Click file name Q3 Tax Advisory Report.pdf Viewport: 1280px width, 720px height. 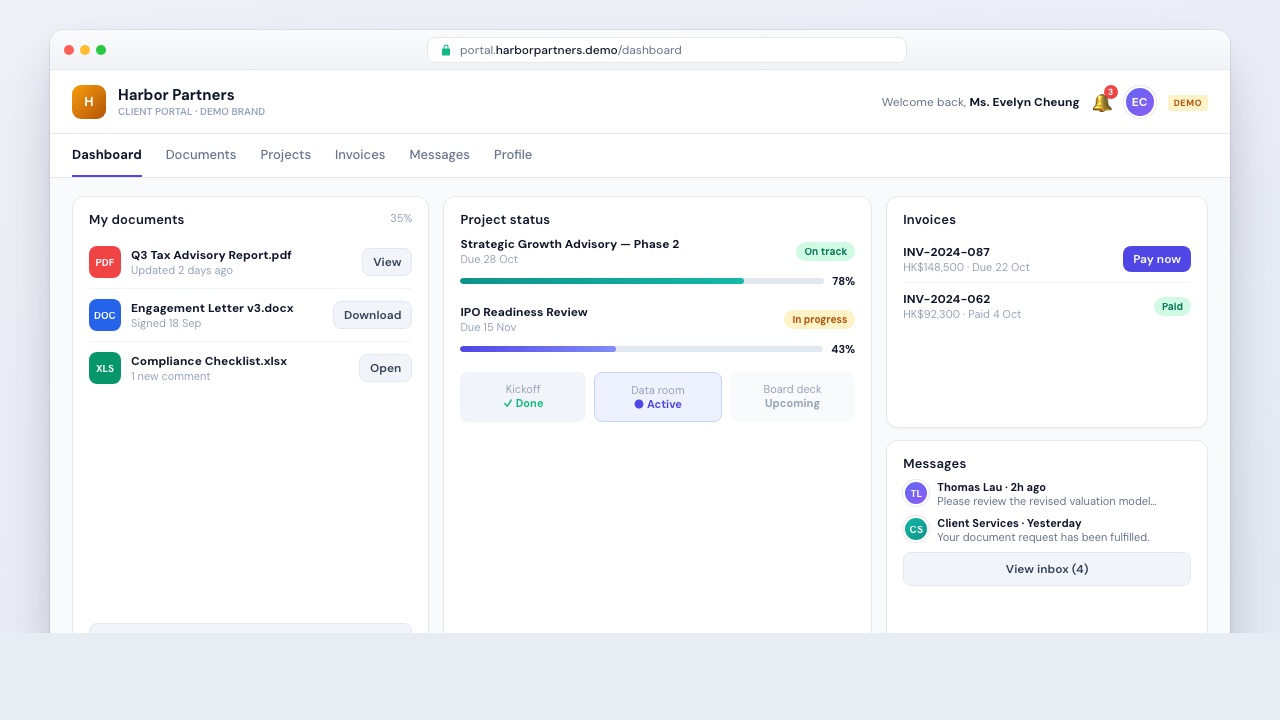coord(211,255)
